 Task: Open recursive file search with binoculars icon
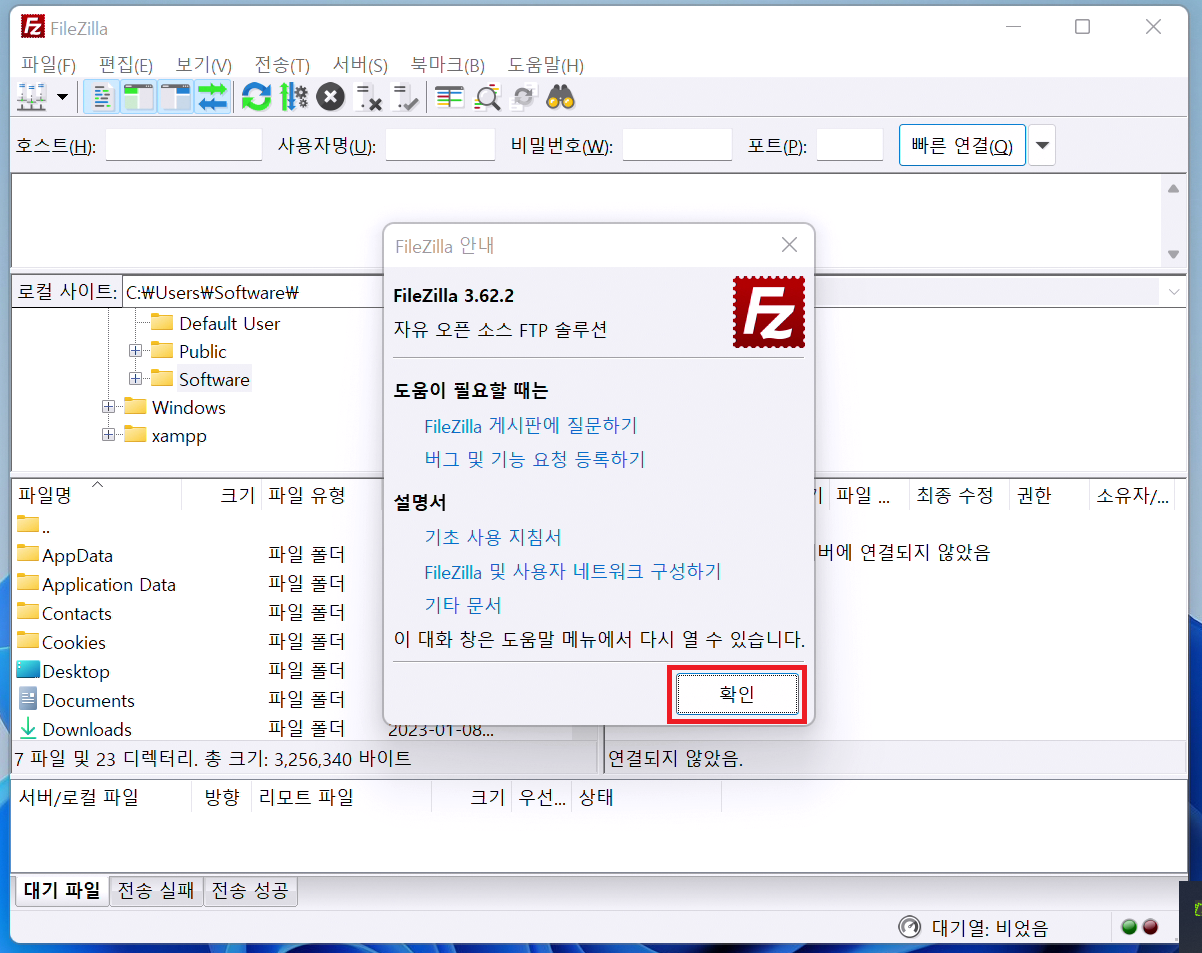coord(560,97)
